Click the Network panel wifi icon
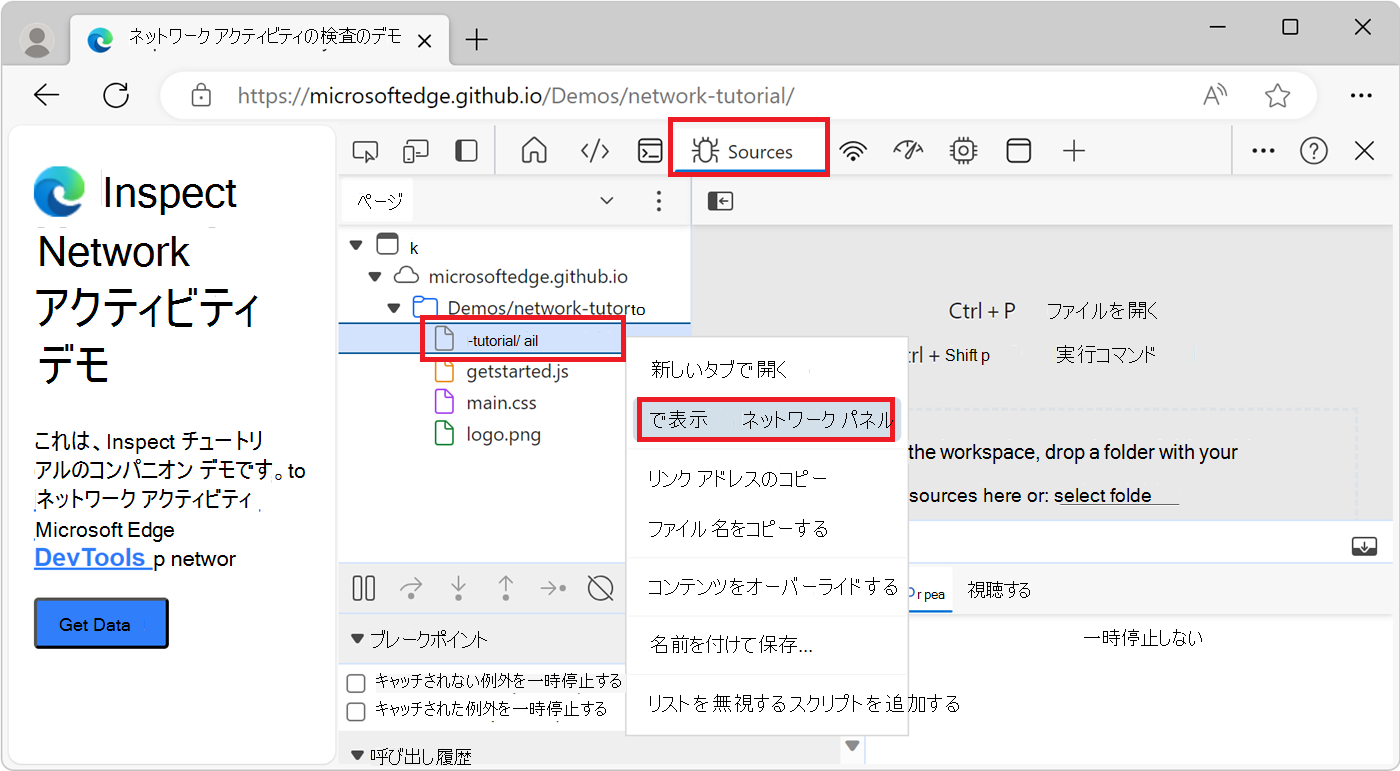This screenshot has width=1400, height=771. 852,150
